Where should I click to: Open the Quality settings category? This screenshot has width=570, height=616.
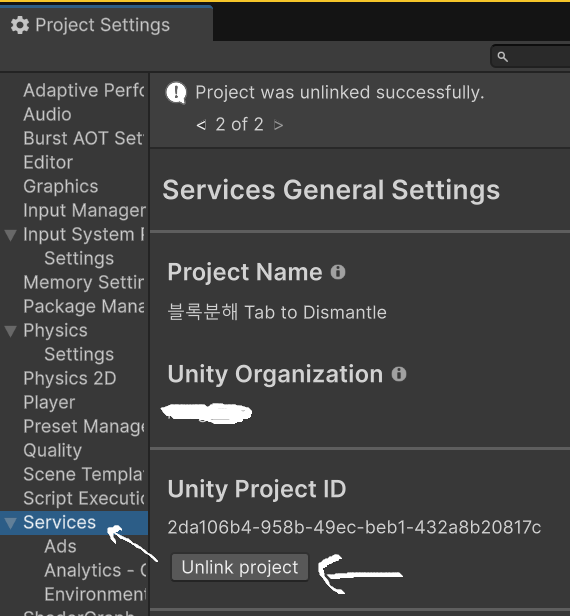pyautogui.click(x=52, y=450)
